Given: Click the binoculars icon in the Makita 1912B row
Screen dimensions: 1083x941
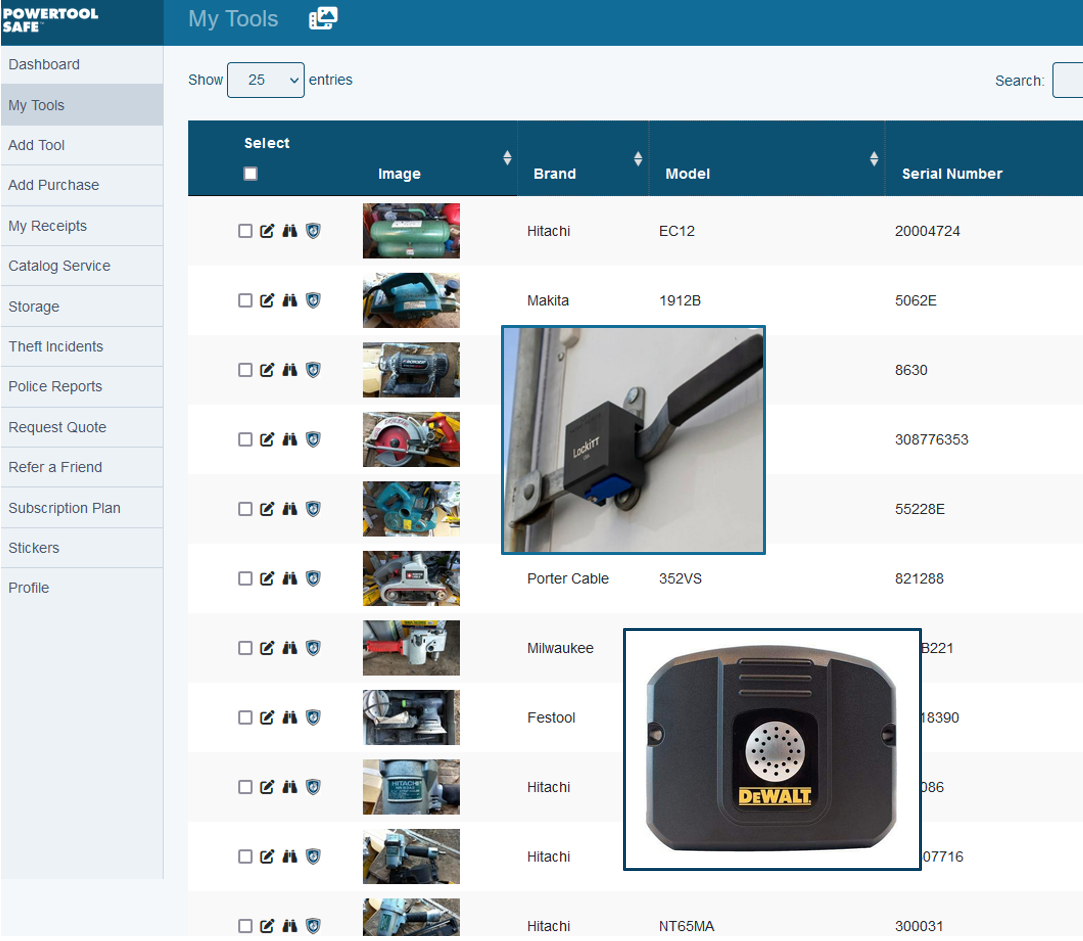Looking at the screenshot, I should coord(290,300).
